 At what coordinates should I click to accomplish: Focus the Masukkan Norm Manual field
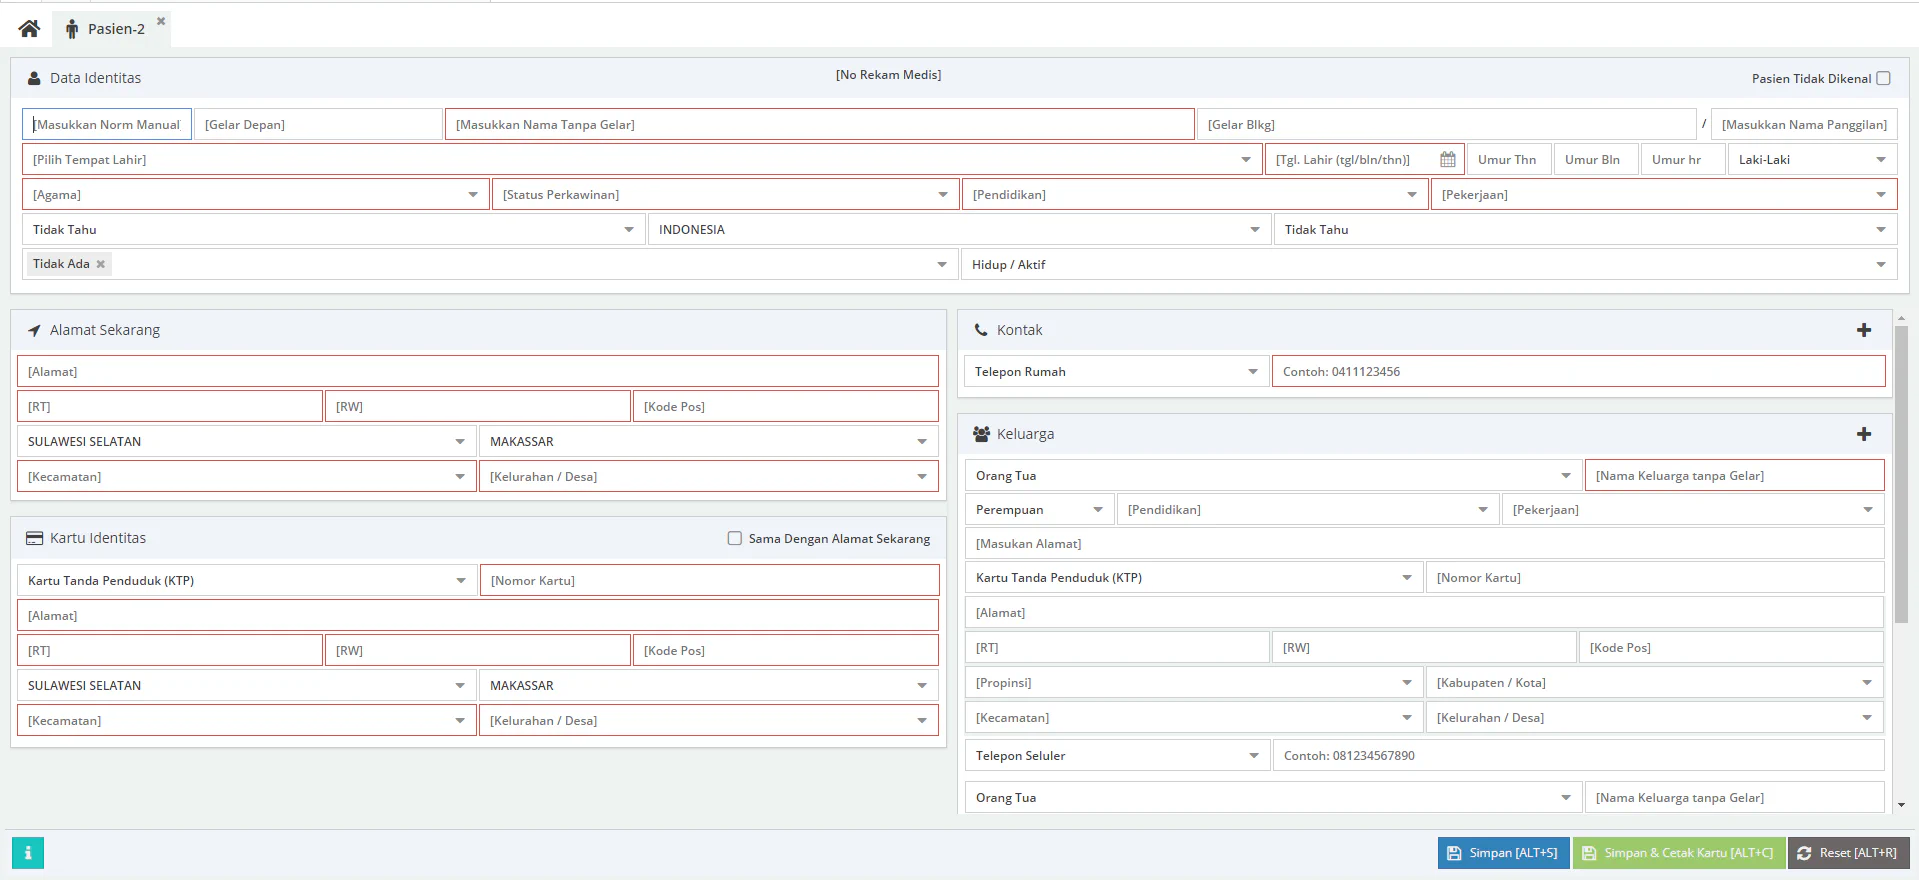click(107, 125)
